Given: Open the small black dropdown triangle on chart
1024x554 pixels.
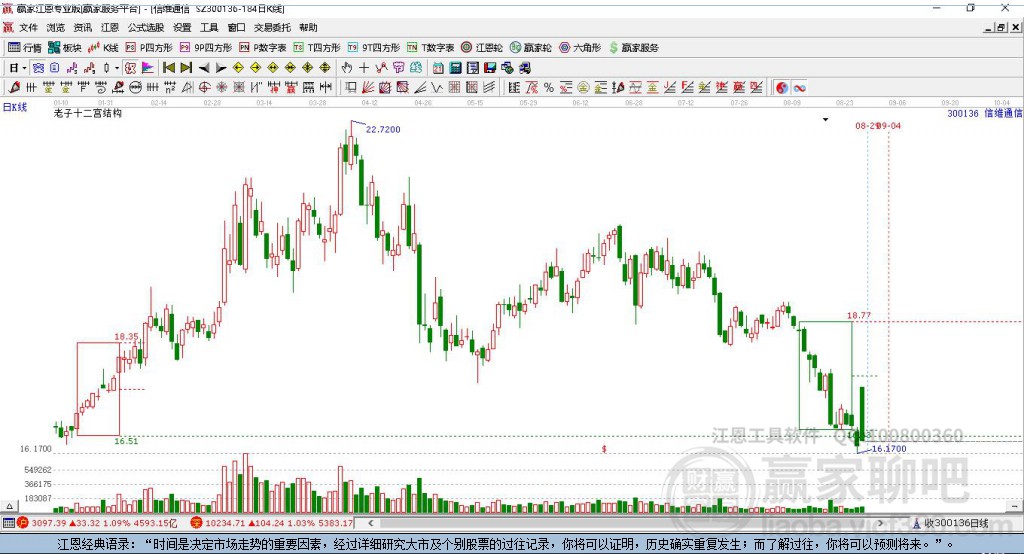Looking at the screenshot, I should point(825,120).
